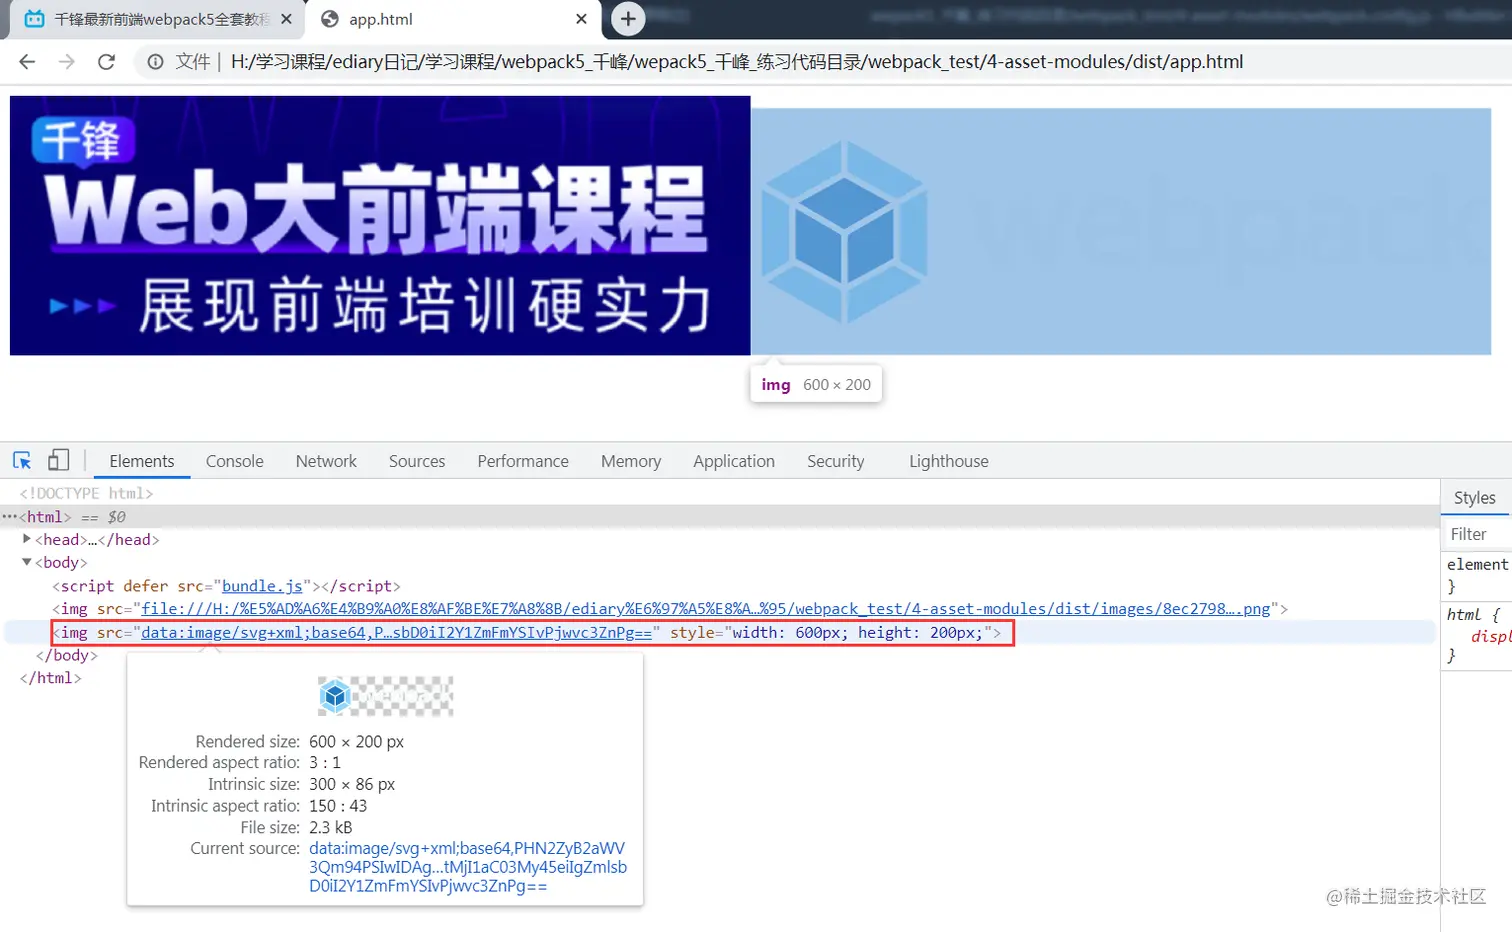Click the 'Intrinsic aspect ratio: 150 : 43' value
The width and height of the screenshot is (1512, 932).
(x=338, y=806)
